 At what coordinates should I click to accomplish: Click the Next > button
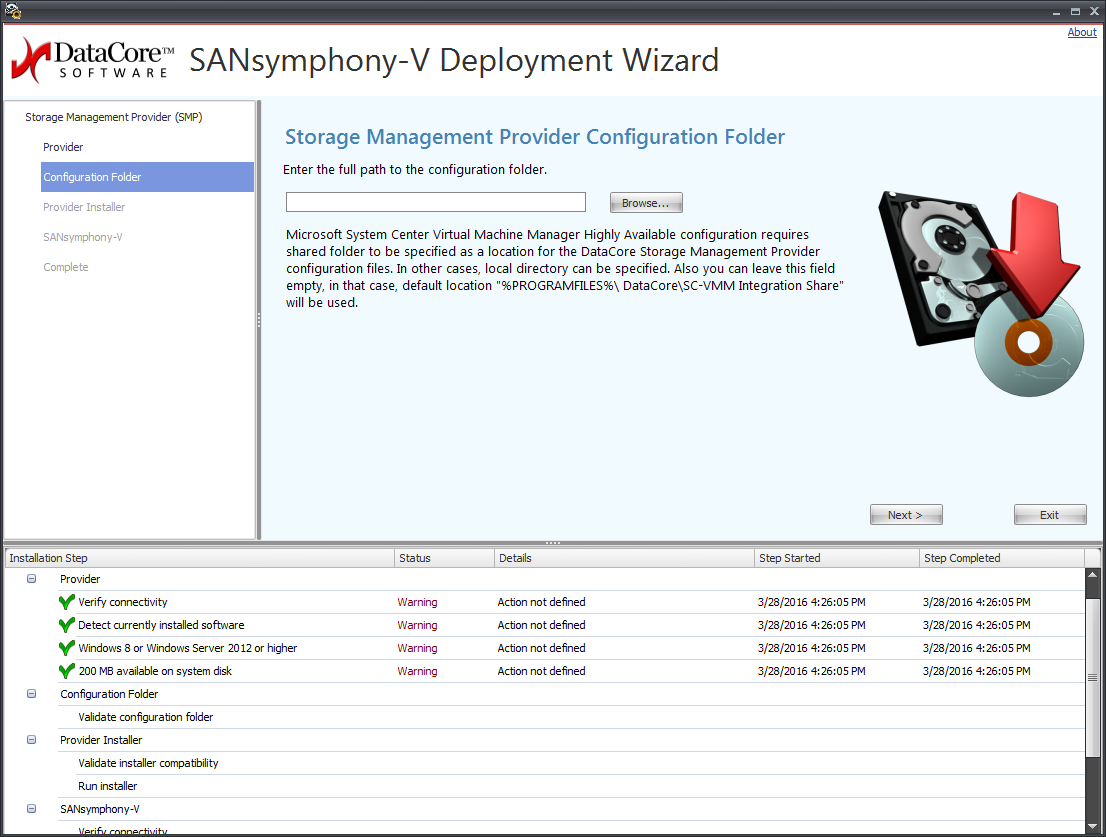point(906,515)
